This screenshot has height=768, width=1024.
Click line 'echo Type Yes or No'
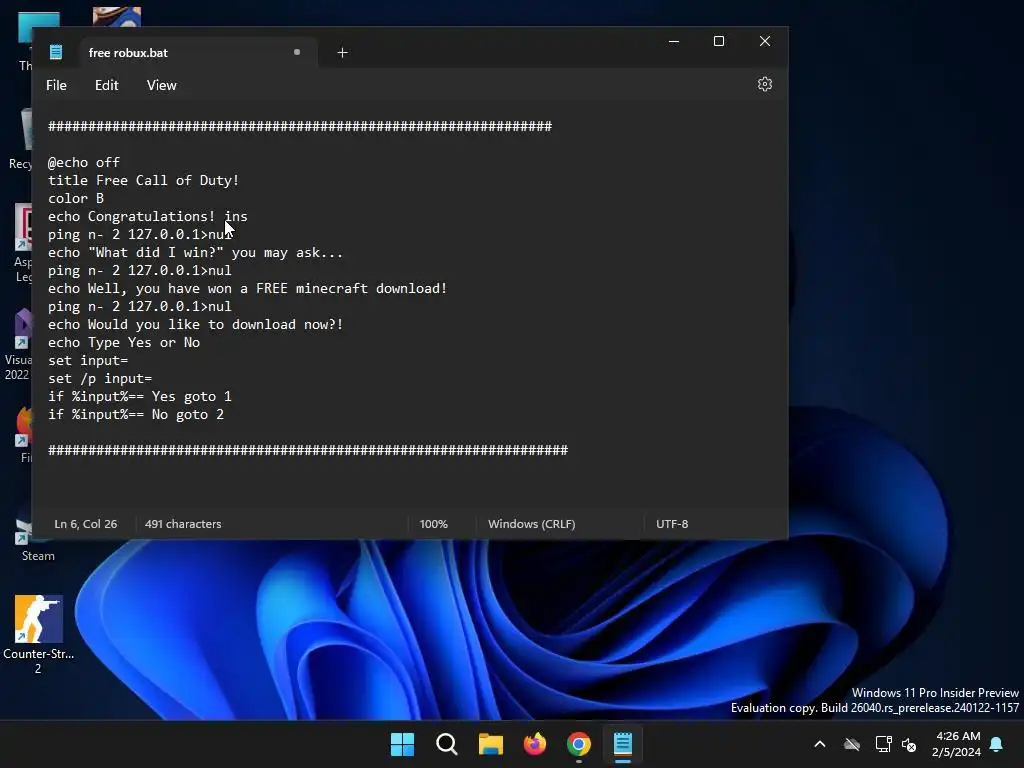tap(124, 343)
